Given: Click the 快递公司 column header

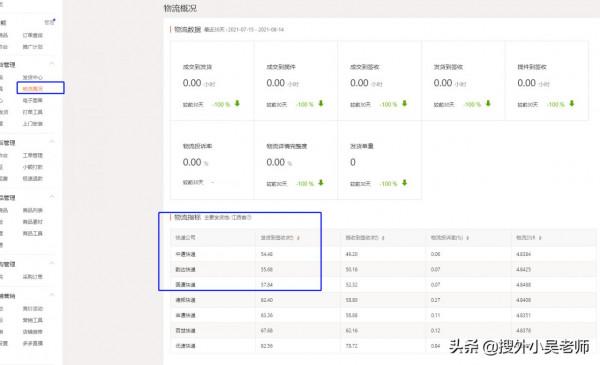Looking at the screenshot, I should coord(185,238).
